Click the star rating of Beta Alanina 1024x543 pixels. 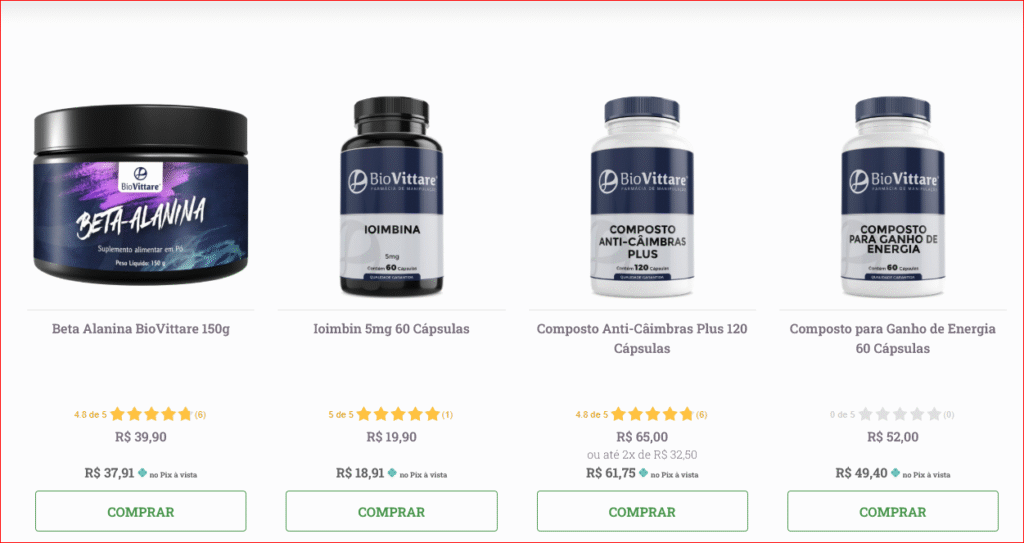click(152, 414)
